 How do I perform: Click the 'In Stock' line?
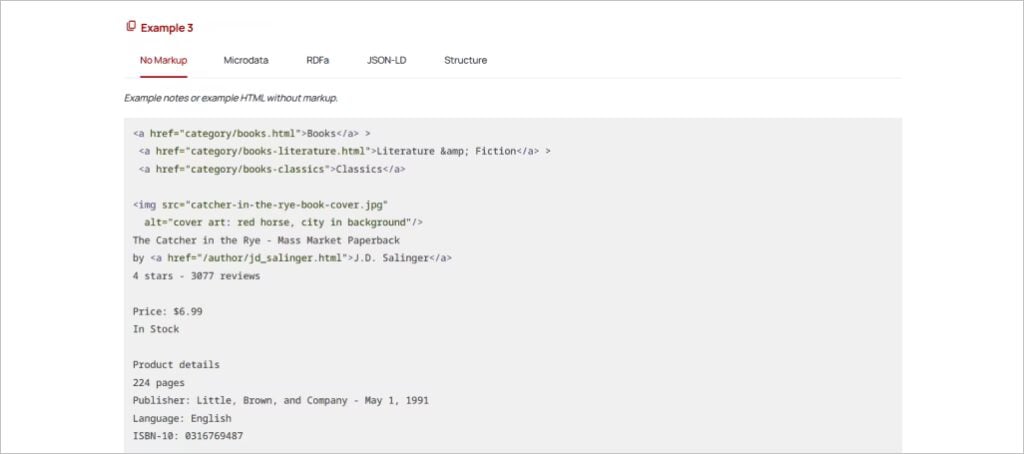(156, 329)
